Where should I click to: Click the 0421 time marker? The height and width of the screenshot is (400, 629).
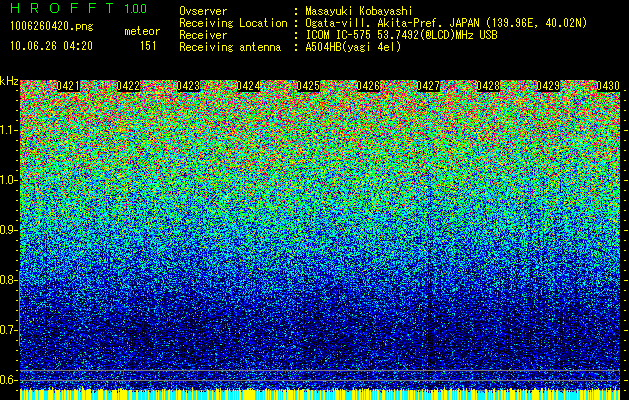point(68,86)
